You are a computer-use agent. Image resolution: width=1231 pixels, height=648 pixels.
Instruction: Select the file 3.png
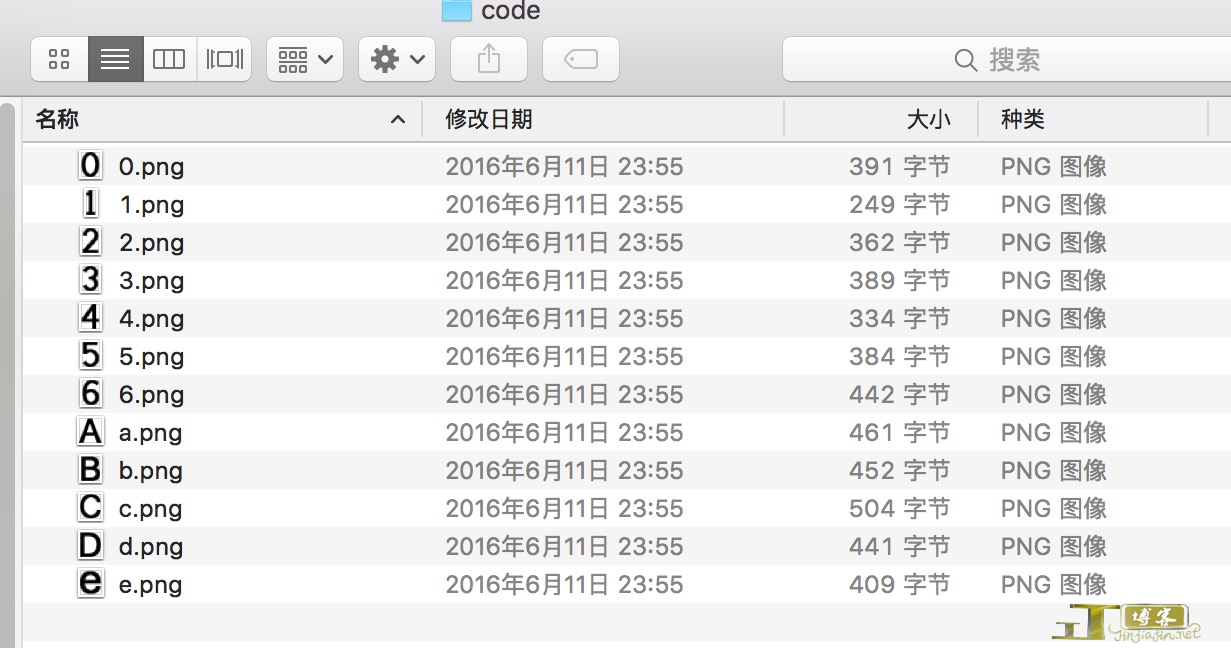click(x=152, y=280)
